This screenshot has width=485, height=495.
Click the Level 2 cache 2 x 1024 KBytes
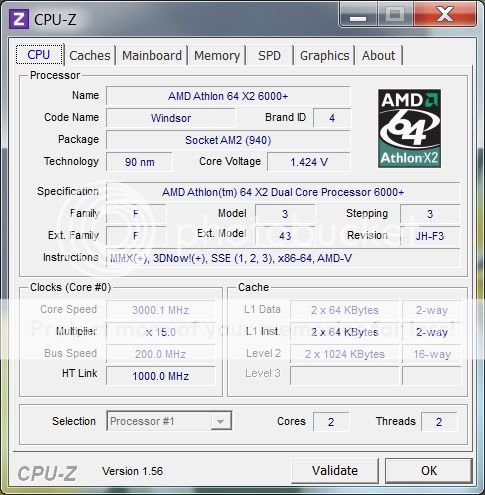pos(345,354)
